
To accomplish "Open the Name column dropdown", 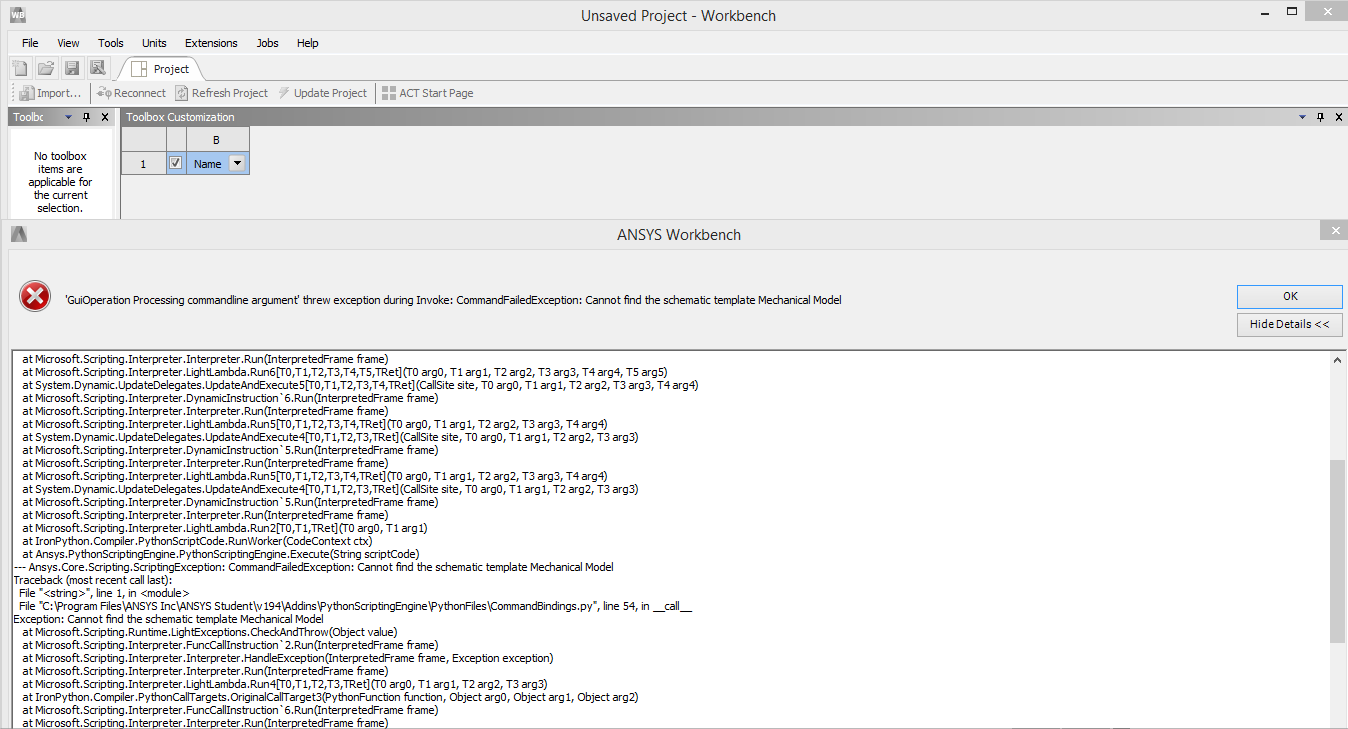I will [237, 163].
